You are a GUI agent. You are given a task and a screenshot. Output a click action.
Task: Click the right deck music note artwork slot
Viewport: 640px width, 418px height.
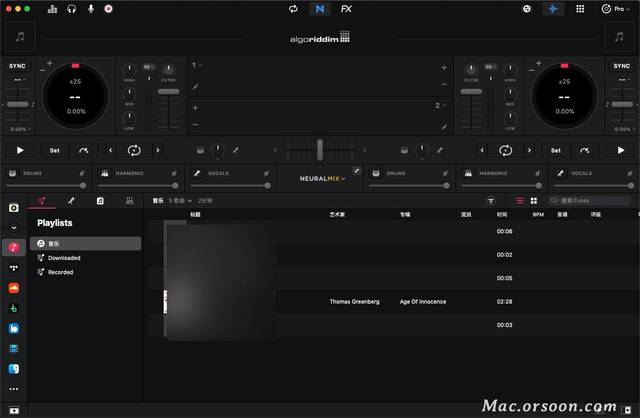[x=619, y=37]
